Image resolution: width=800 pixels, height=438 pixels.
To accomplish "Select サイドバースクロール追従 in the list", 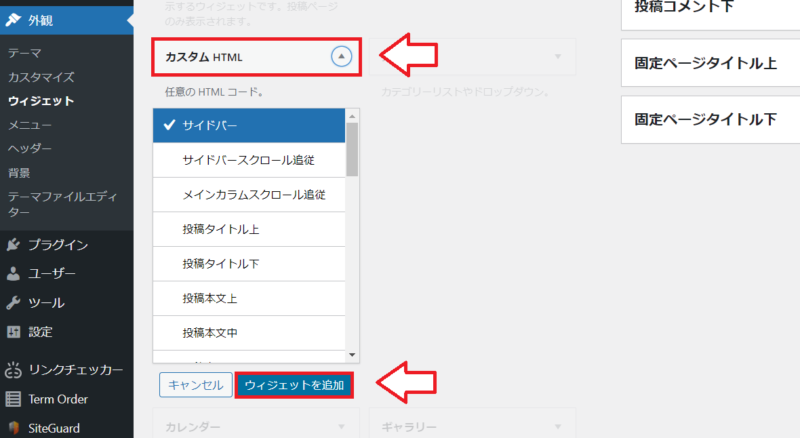I will coord(249,160).
